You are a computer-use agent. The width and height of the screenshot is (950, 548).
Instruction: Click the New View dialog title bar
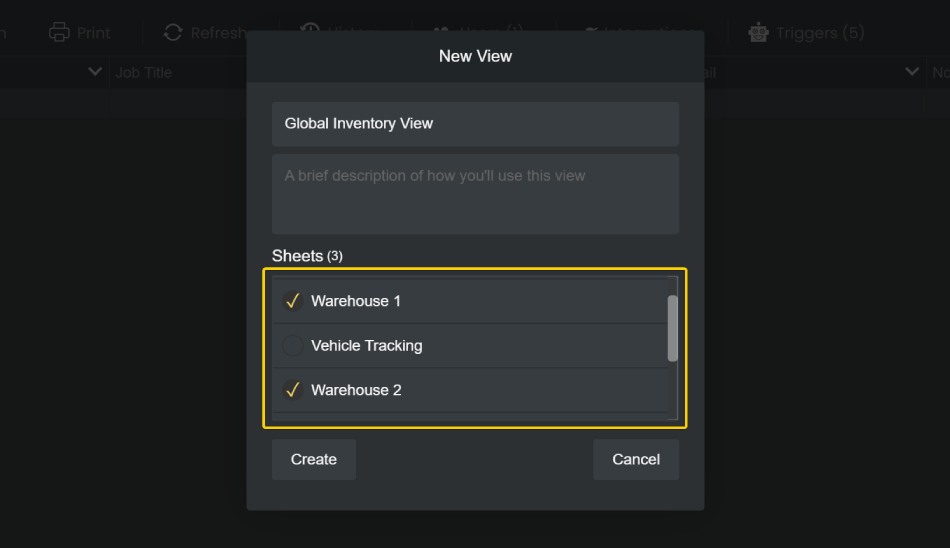475,56
